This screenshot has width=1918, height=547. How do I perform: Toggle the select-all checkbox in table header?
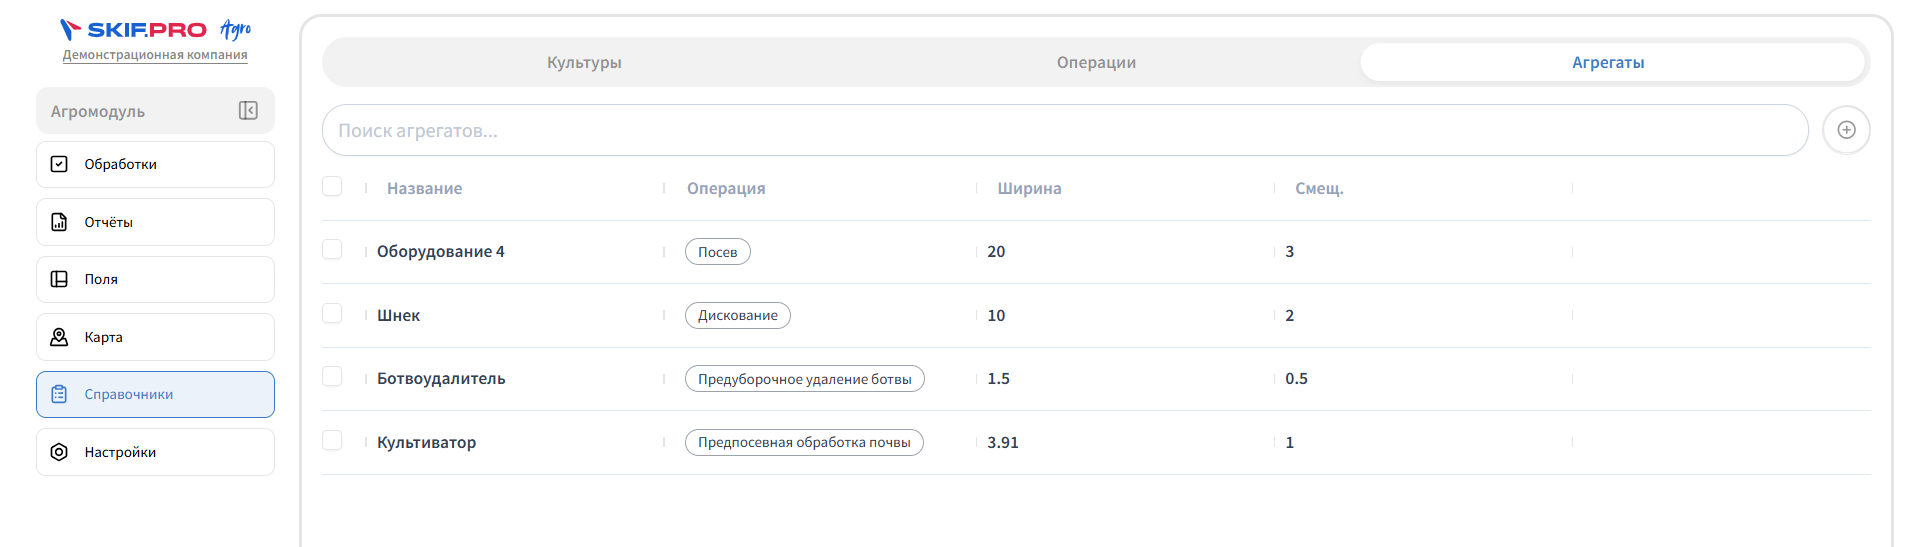tap(332, 186)
